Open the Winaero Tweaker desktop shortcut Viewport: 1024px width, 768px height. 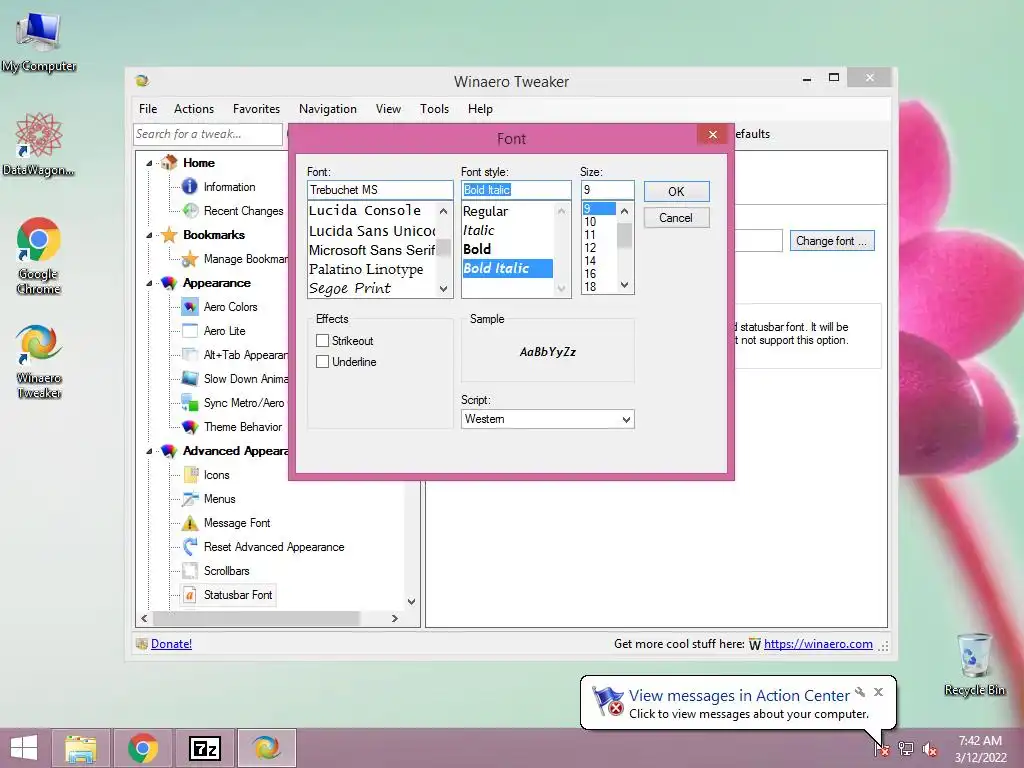pos(39,359)
